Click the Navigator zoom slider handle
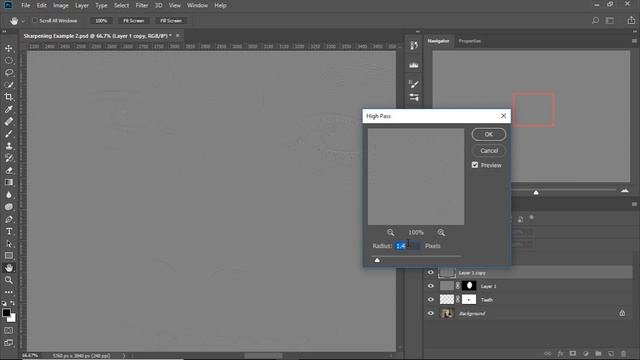Screen dimensions: 640x360 click(536, 192)
